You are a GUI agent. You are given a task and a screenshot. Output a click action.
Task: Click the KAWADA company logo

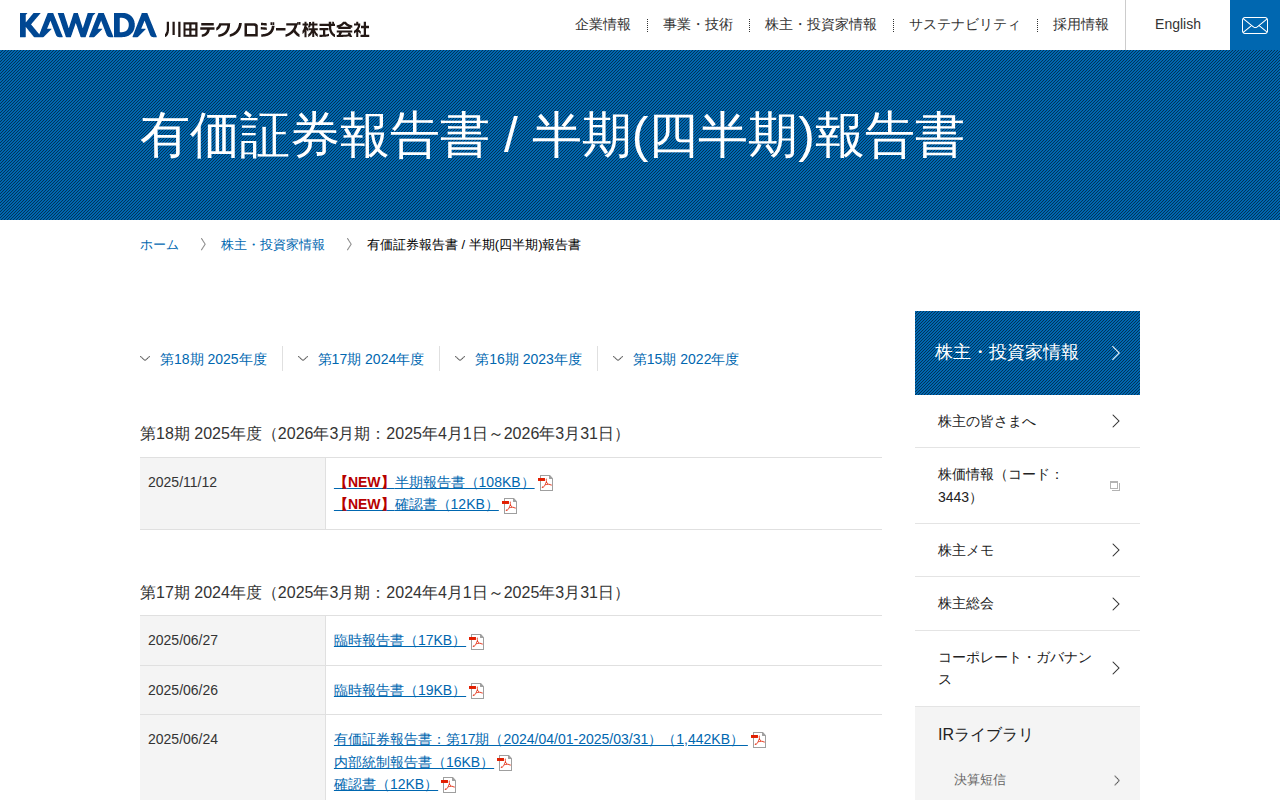coord(195,25)
